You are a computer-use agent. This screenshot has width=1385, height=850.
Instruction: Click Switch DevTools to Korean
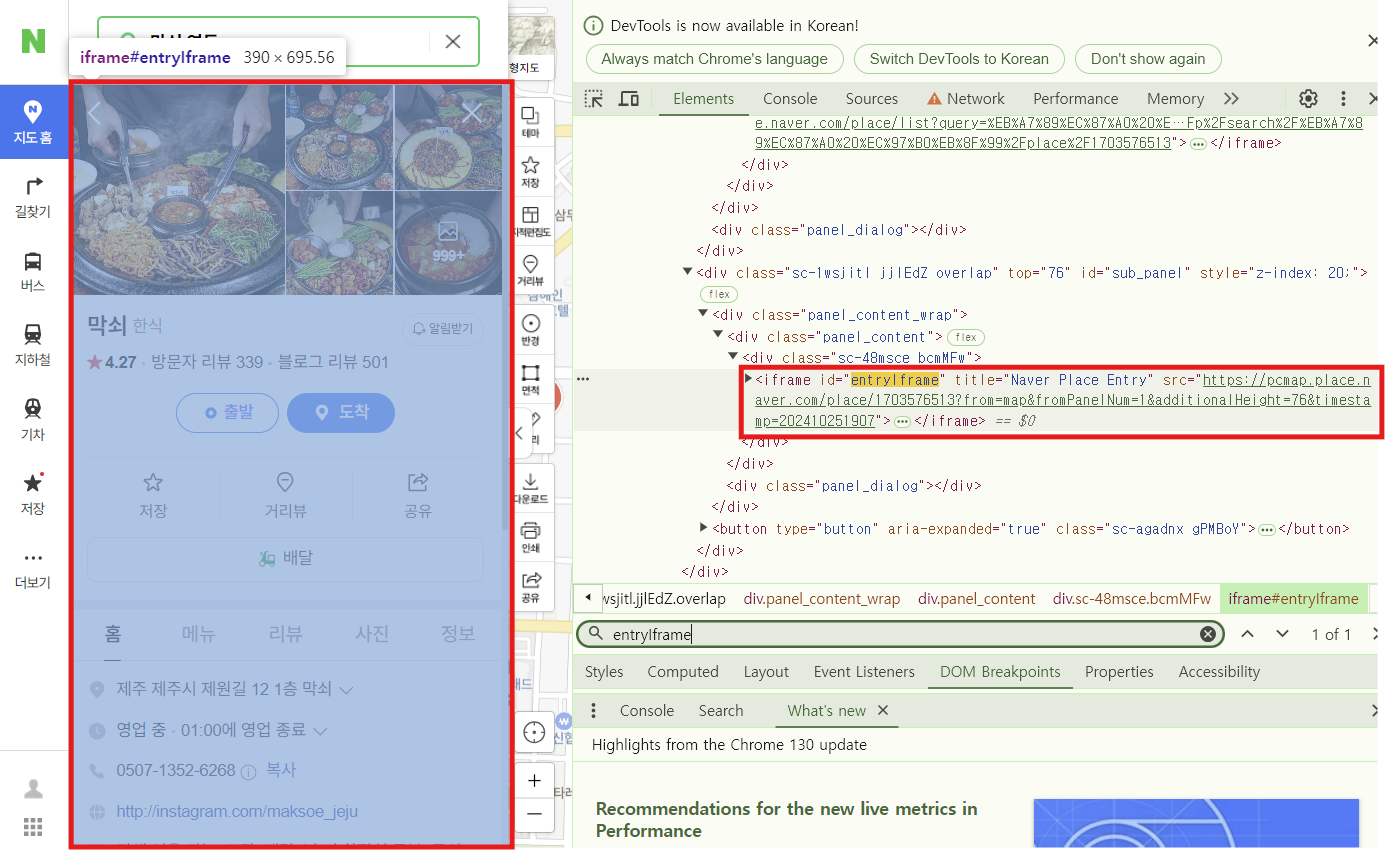click(959, 59)
